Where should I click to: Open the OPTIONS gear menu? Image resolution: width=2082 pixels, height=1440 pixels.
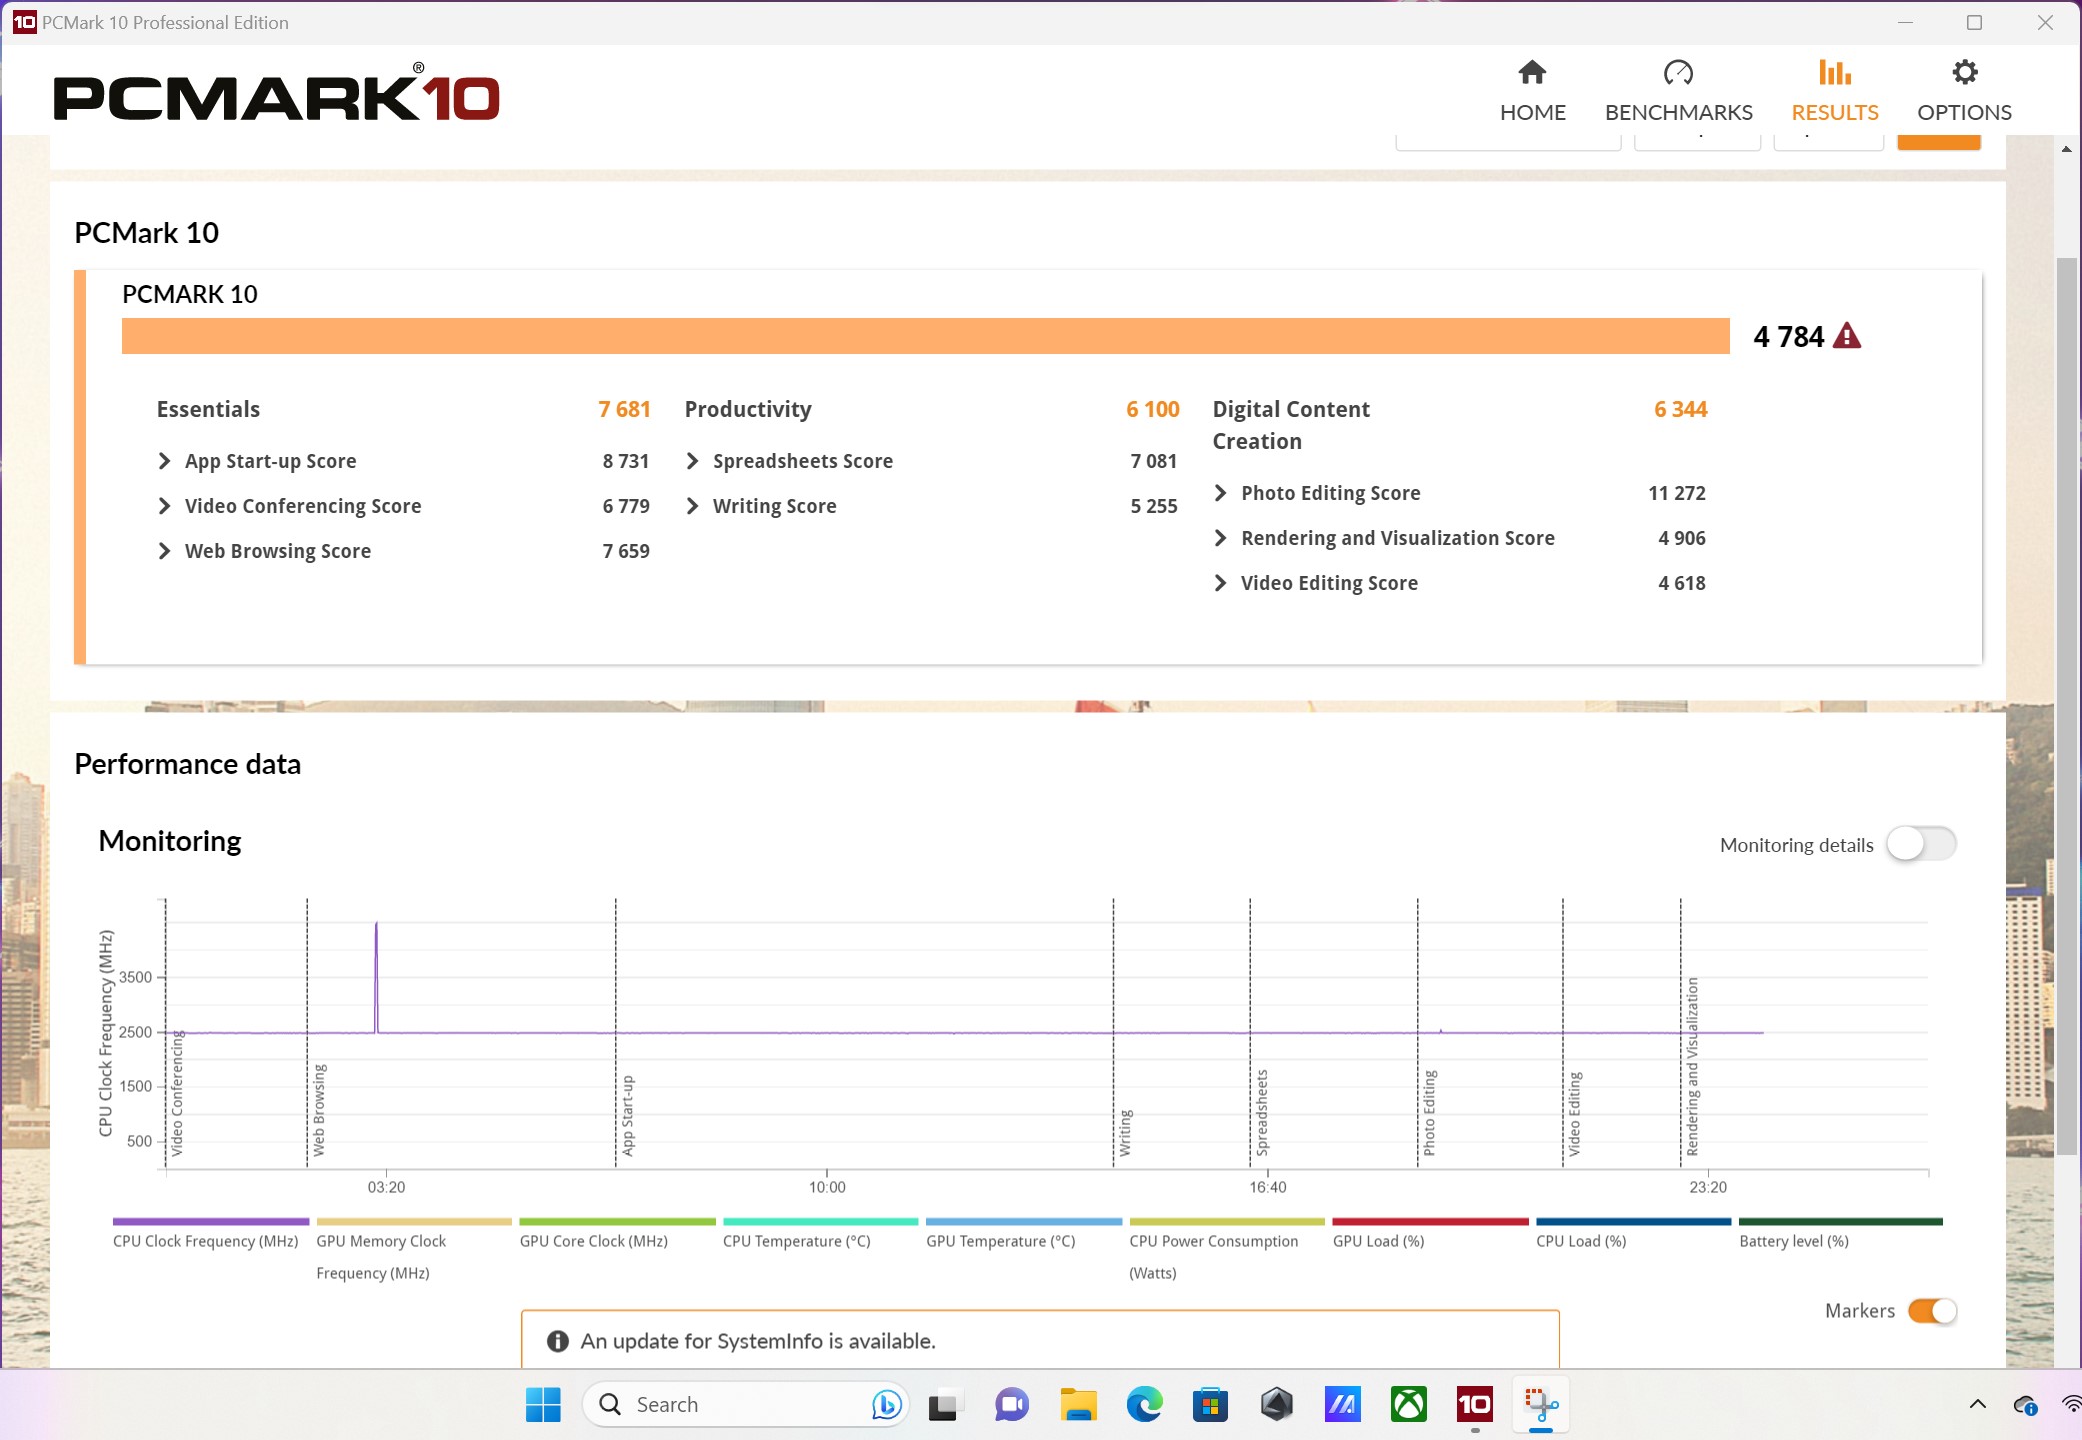pyautogui.click(x=1964, y=91)
